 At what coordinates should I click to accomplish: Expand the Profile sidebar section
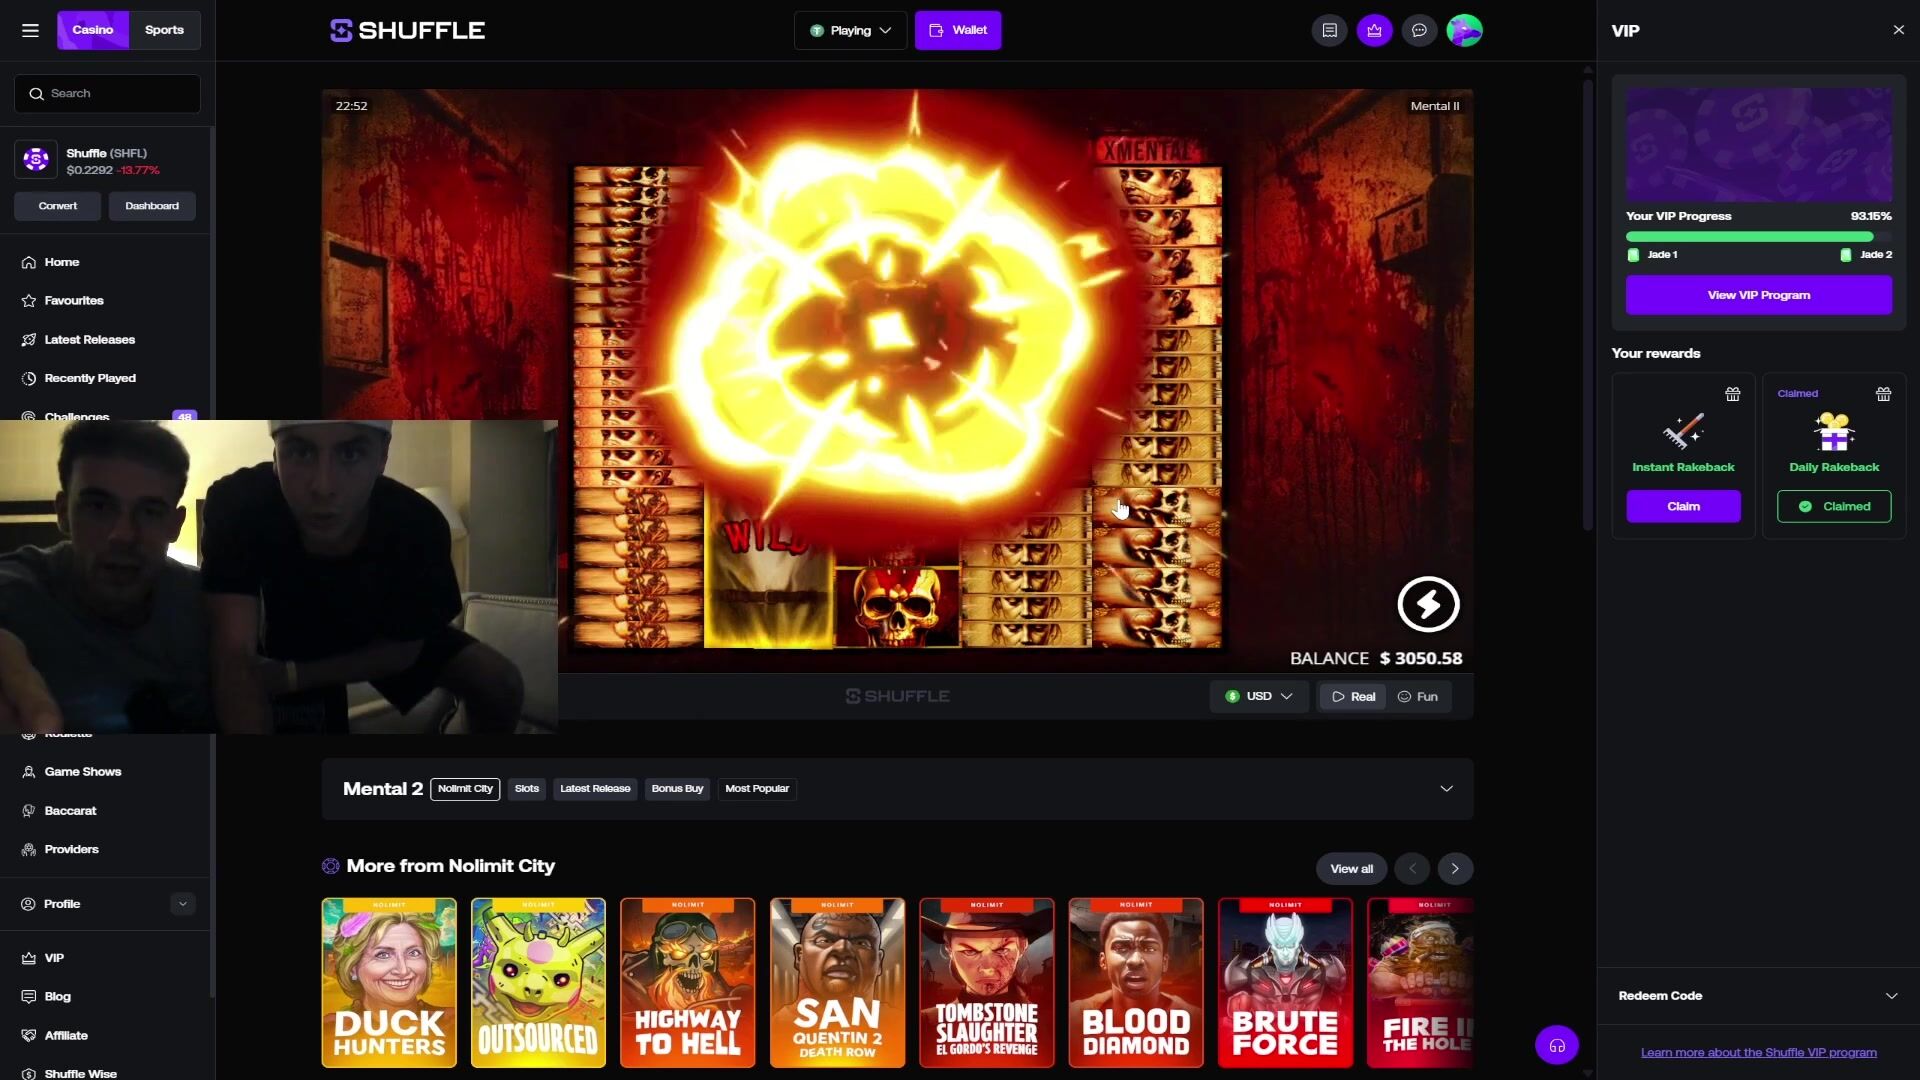tap(182, 904)
